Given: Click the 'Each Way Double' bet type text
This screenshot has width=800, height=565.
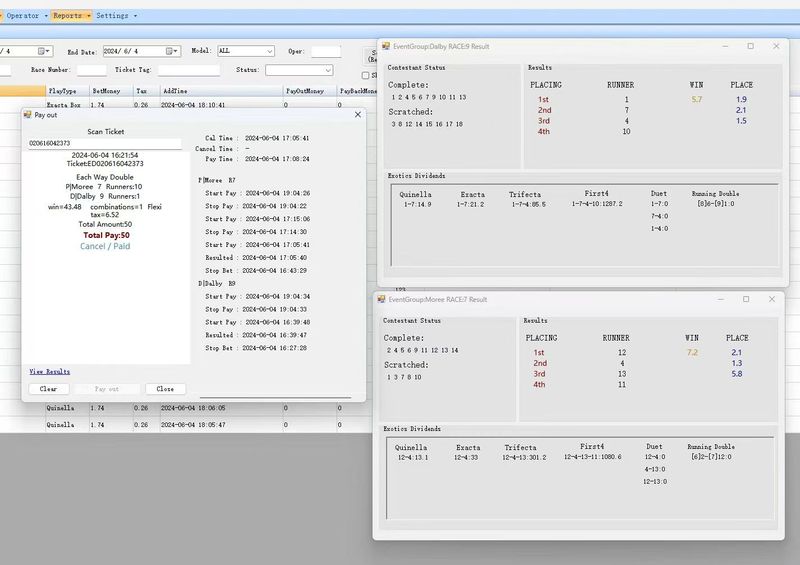Looking at the screenshot, I should coord(105,177).
